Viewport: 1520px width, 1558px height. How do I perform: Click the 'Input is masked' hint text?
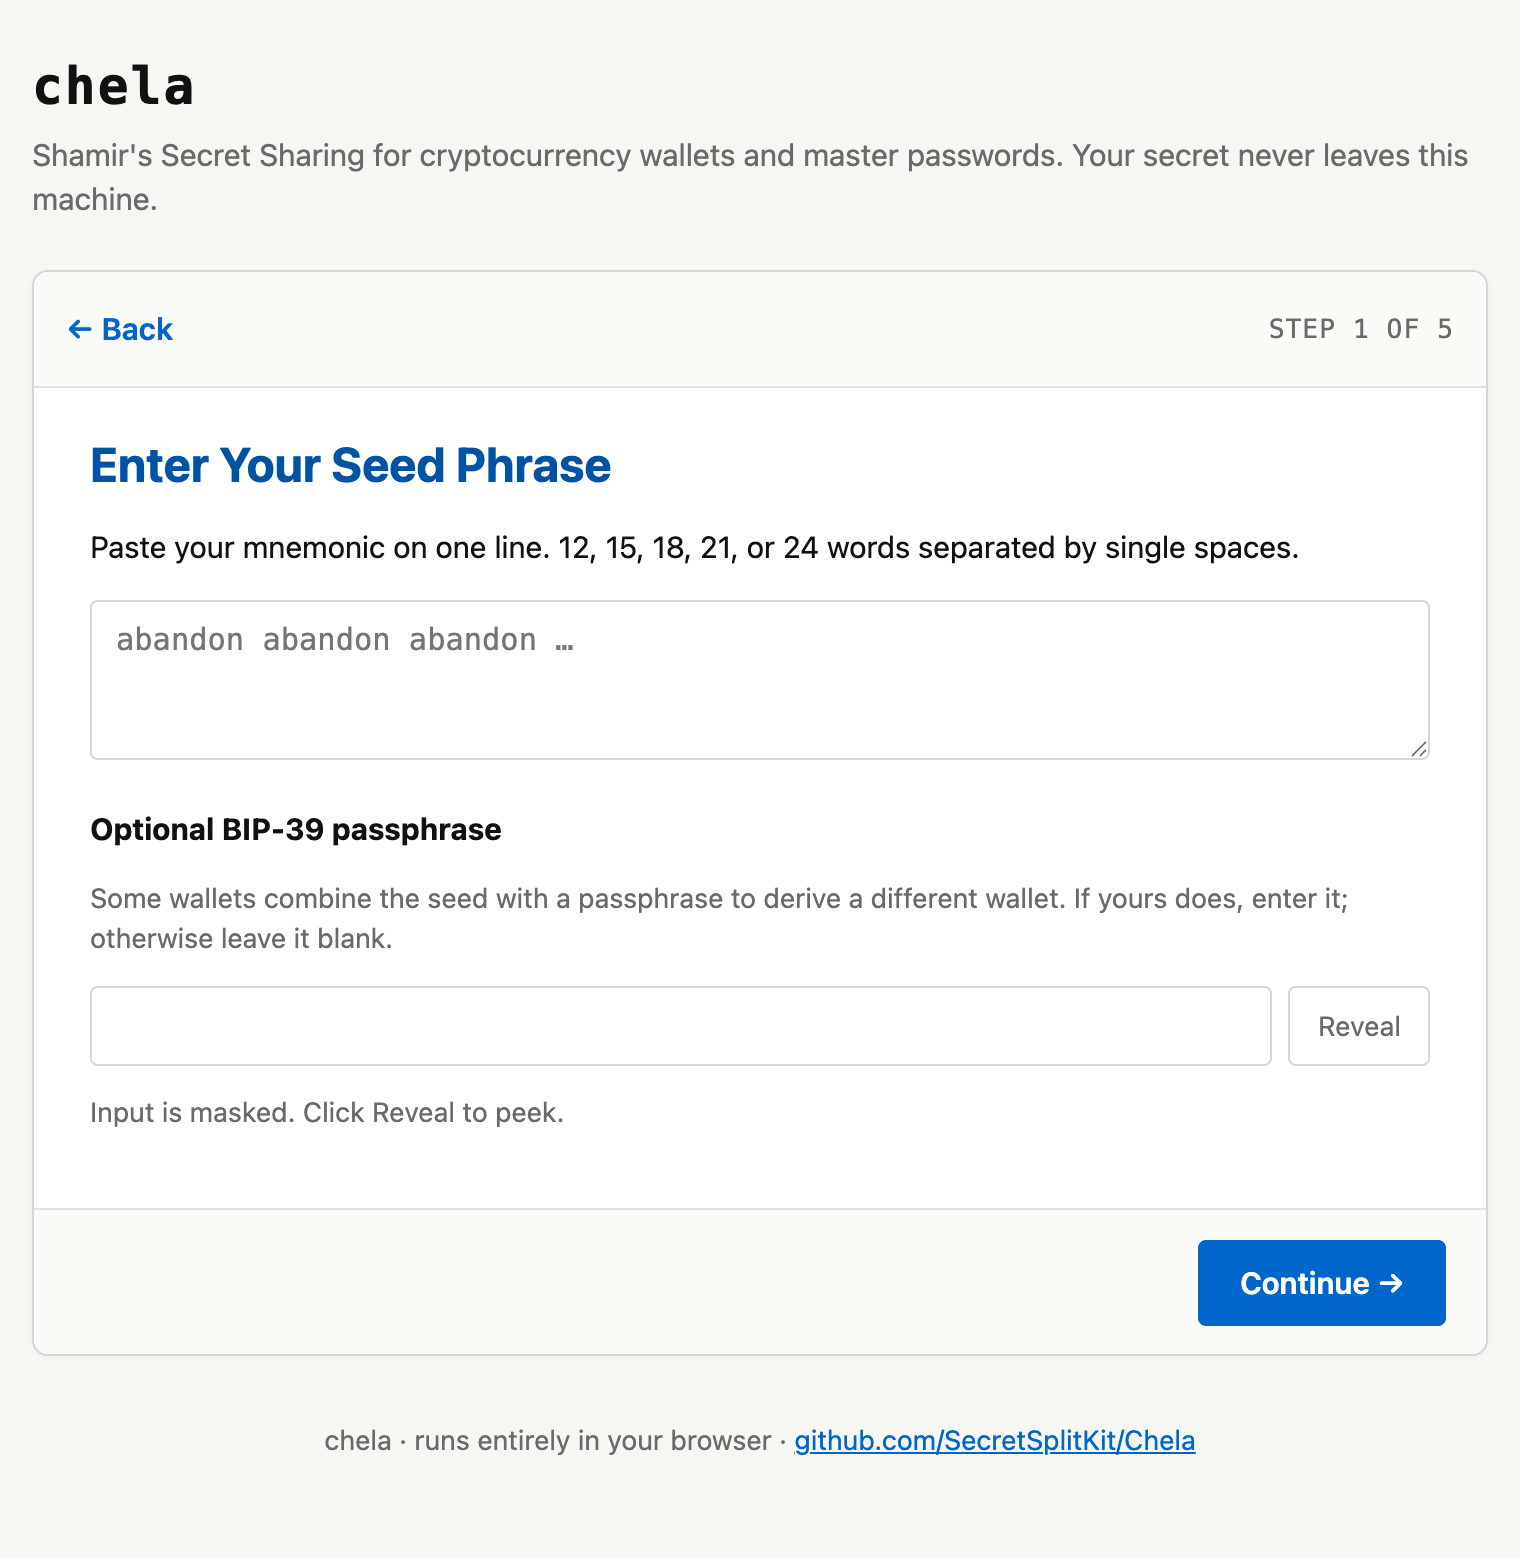(x=327, y=1112)
